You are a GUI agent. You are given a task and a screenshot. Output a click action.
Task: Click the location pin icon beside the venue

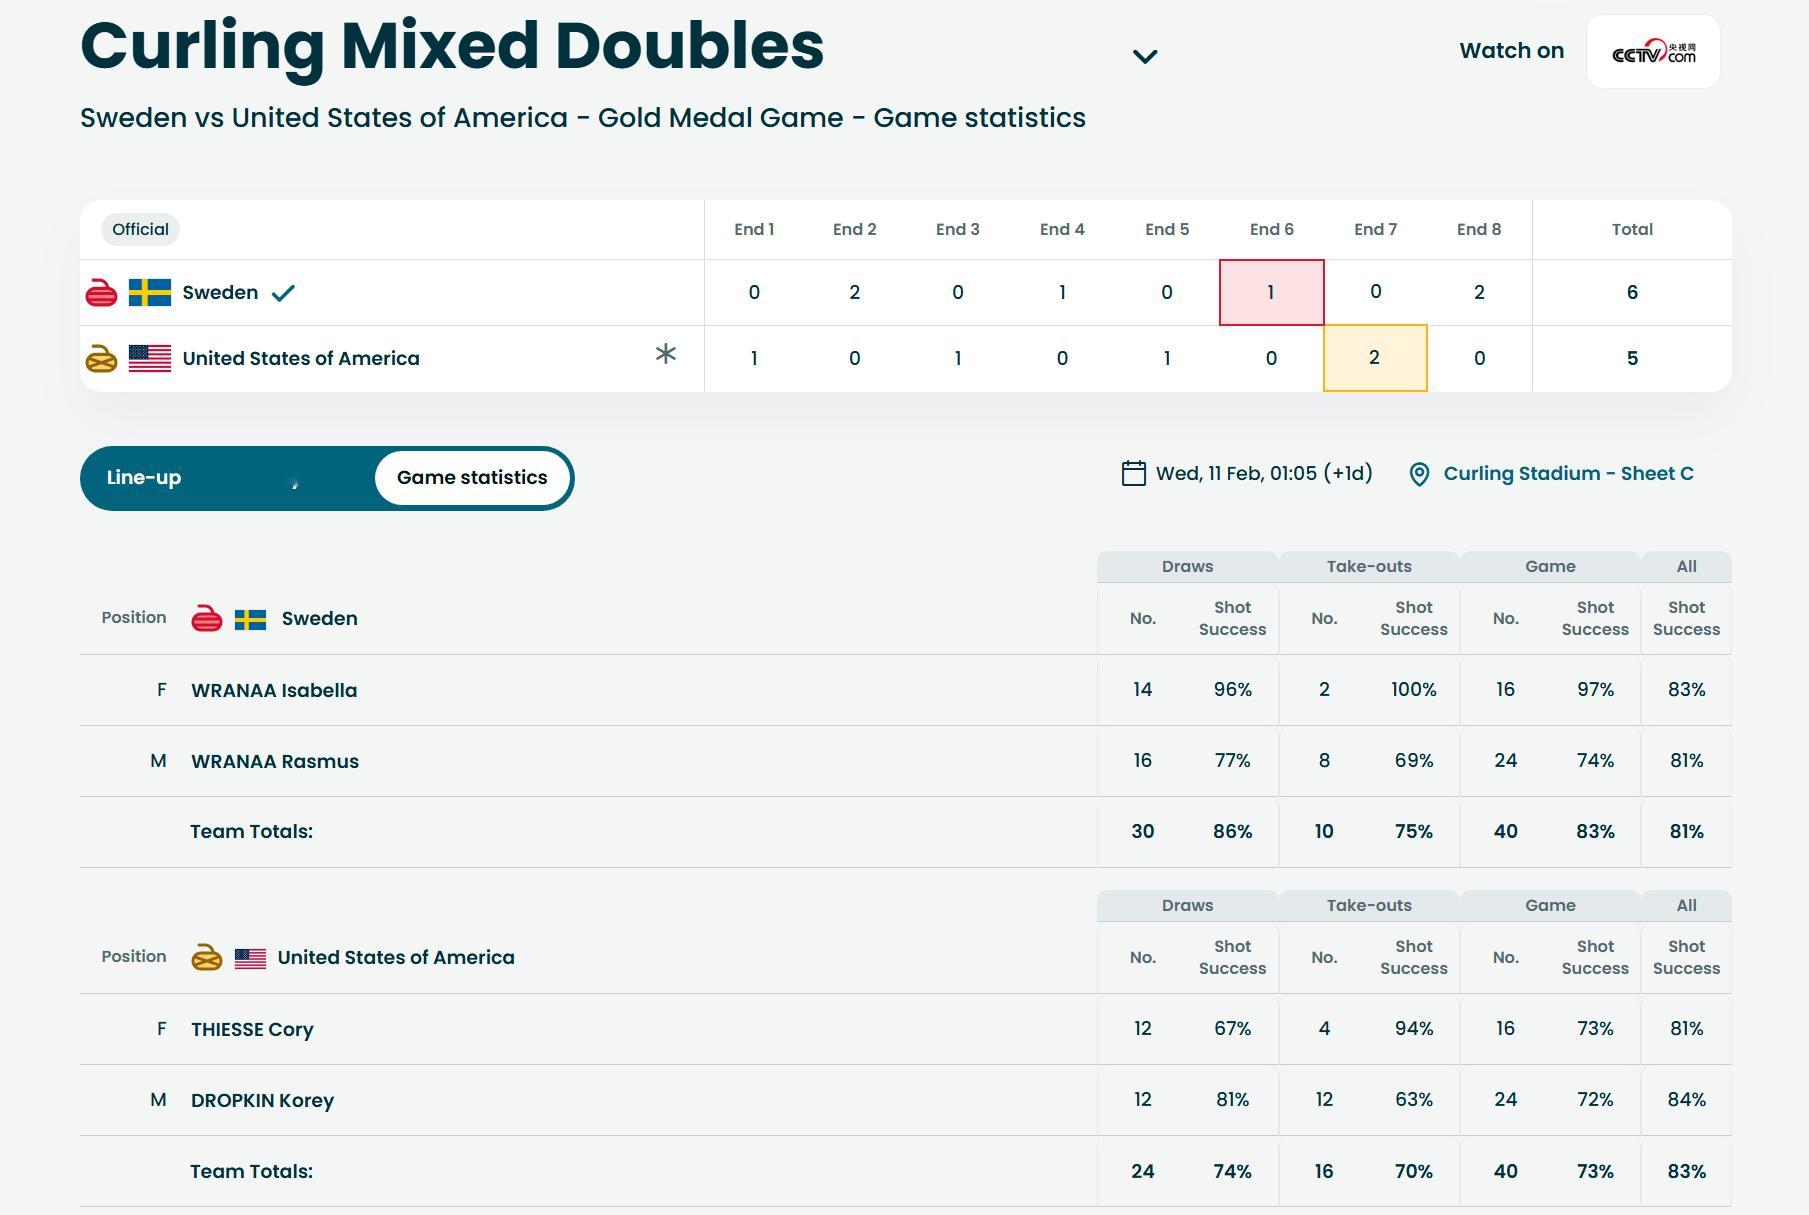click(x=1419, y=474)
